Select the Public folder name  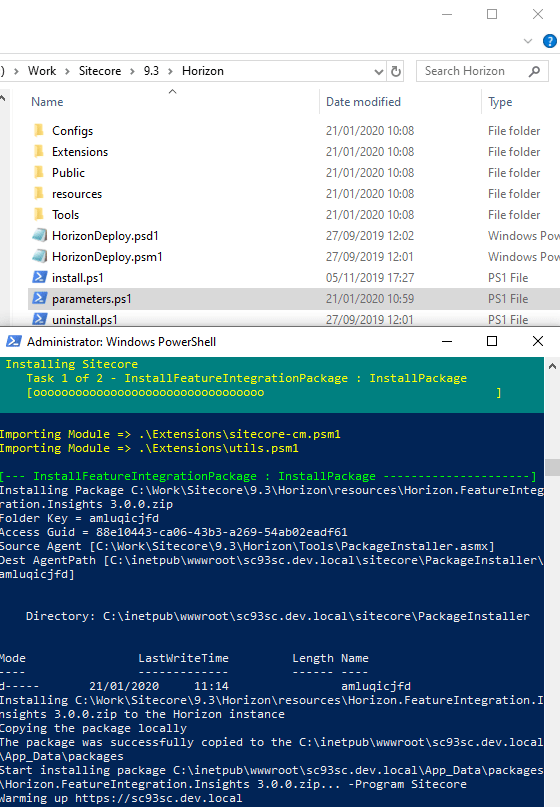(68, 173)
